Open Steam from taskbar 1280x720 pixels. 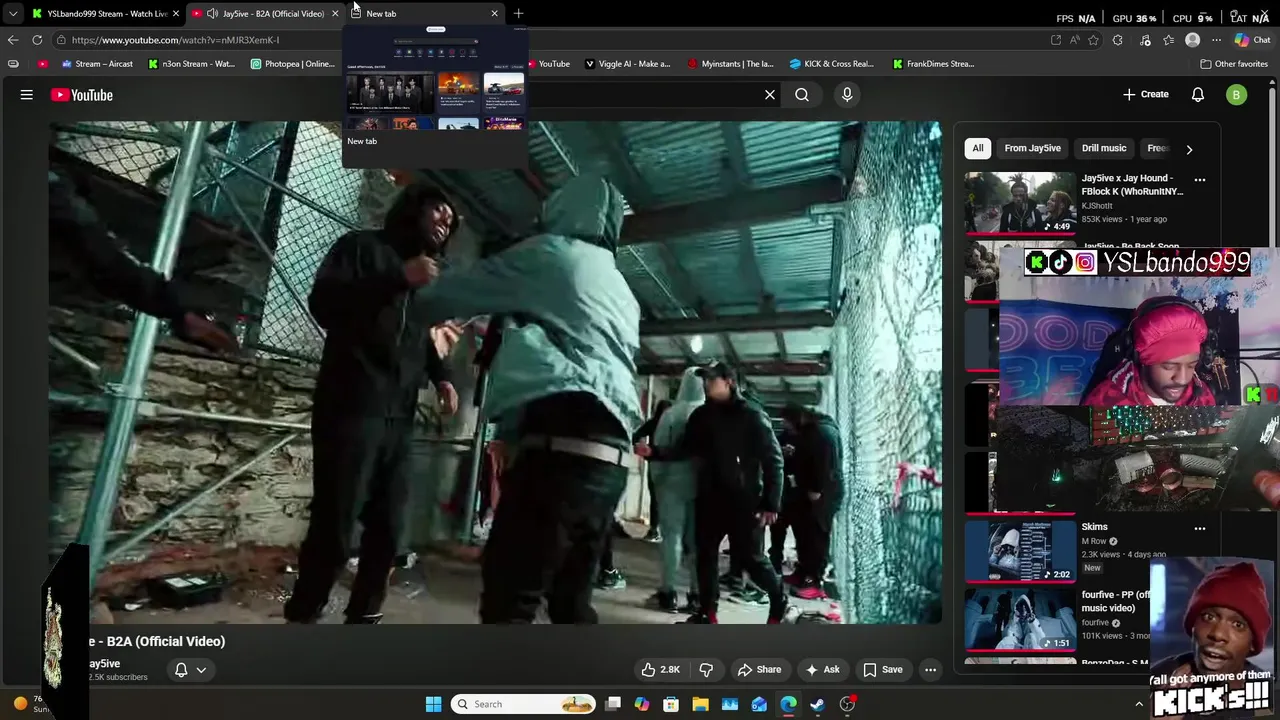click(817, 704)
